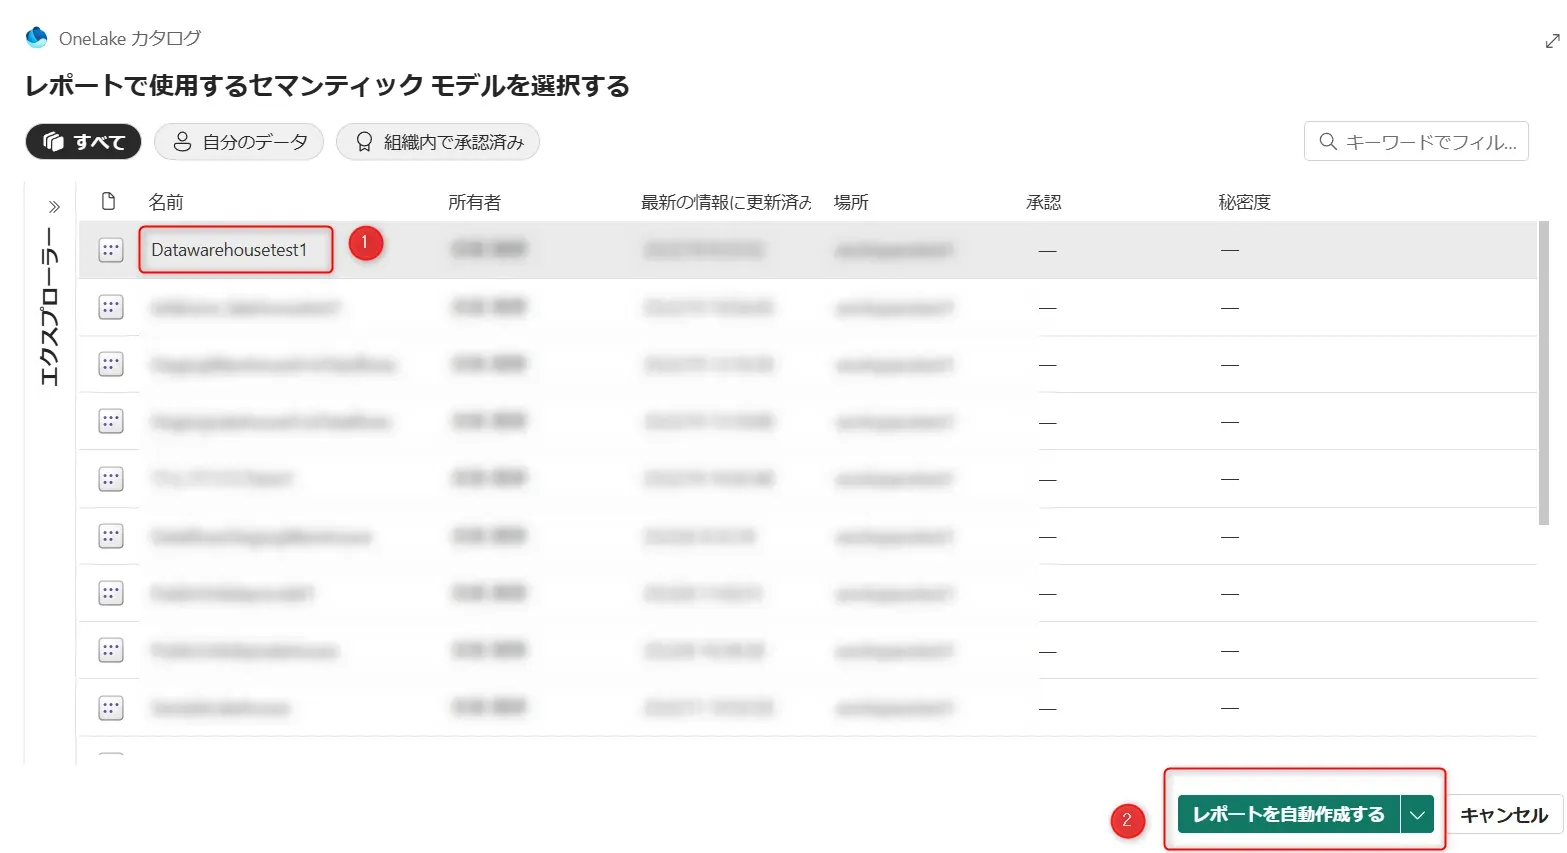Switch to the 自分のデータ filter tab
The image size is (1567, 853).
coord(239,141)
